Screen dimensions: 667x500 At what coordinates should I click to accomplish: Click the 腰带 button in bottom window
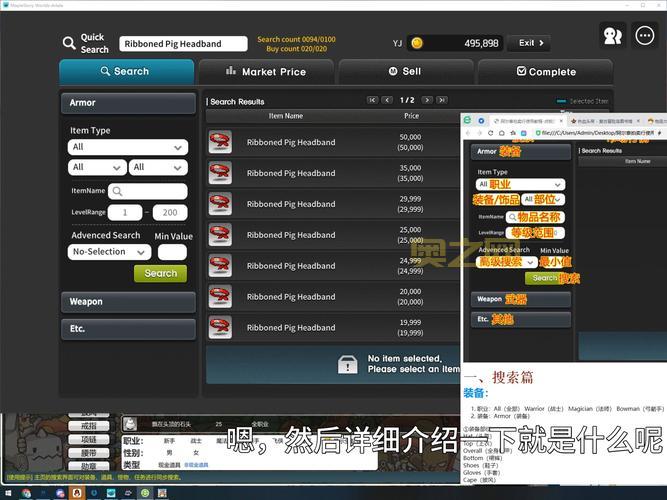pos(88,453)
